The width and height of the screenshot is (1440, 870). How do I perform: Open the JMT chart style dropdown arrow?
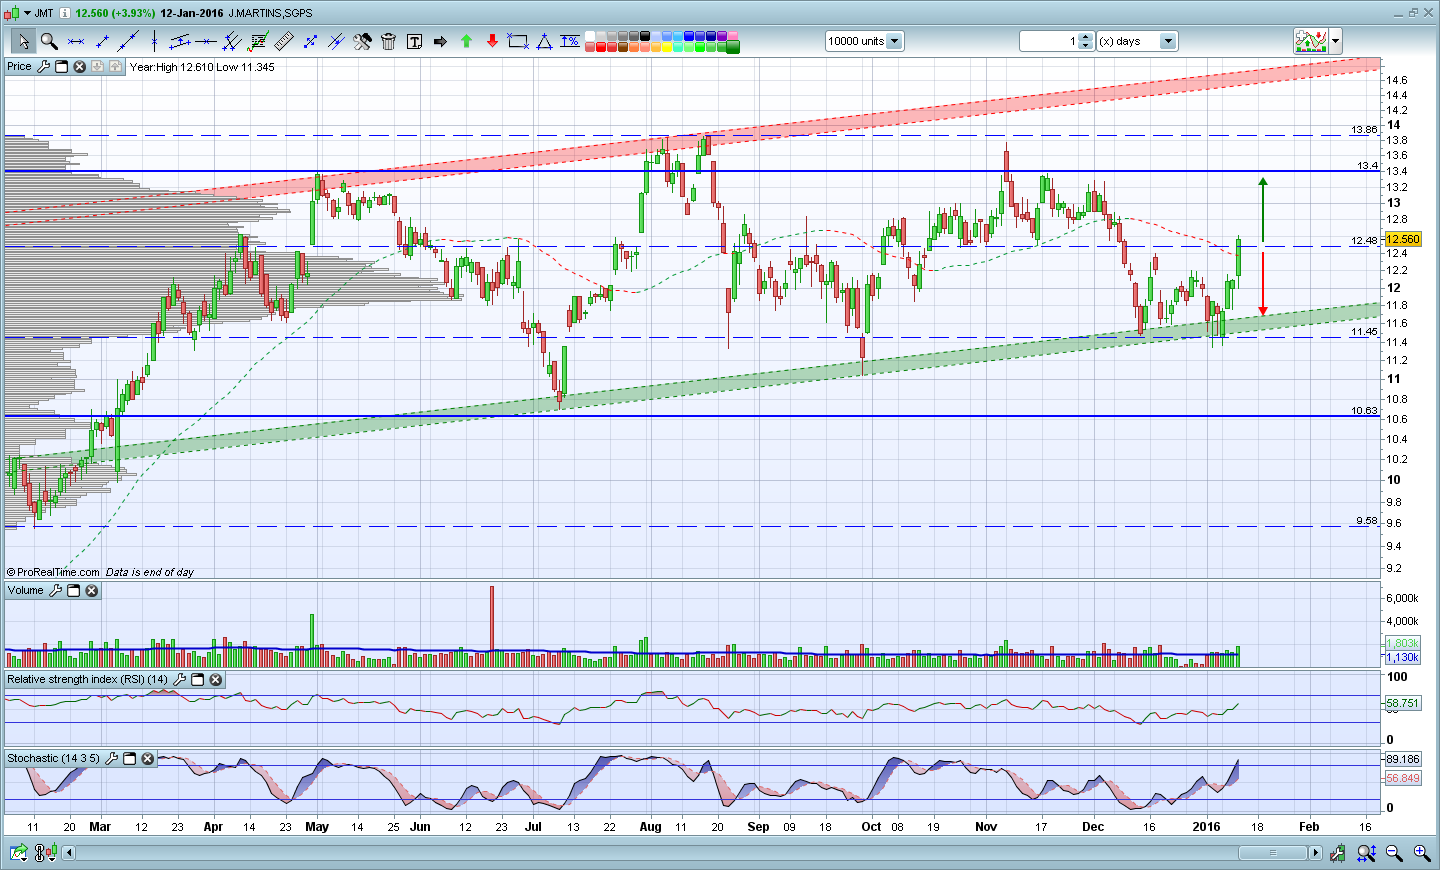pyautogui.click(x=25, y=13)
